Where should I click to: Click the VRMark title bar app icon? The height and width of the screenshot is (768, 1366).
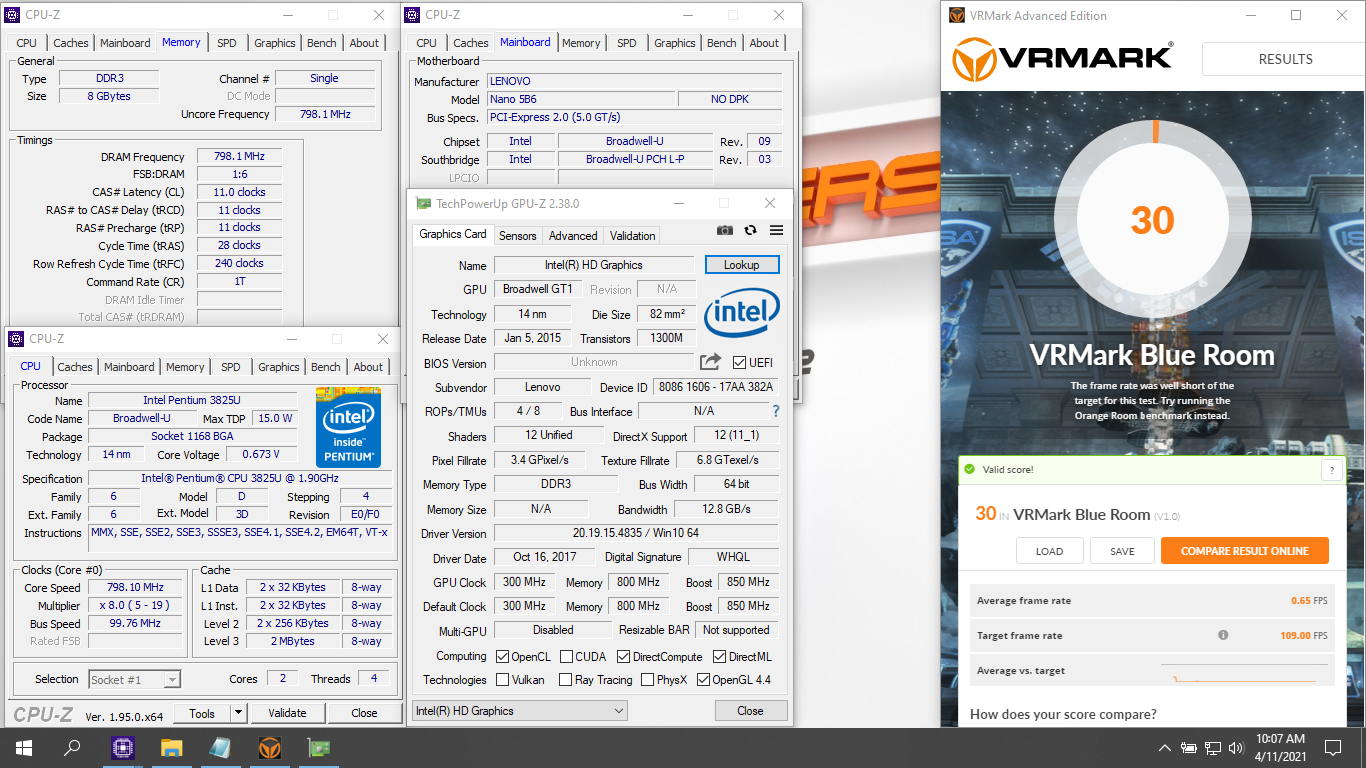pyautogui.click(x=956, y=15)
